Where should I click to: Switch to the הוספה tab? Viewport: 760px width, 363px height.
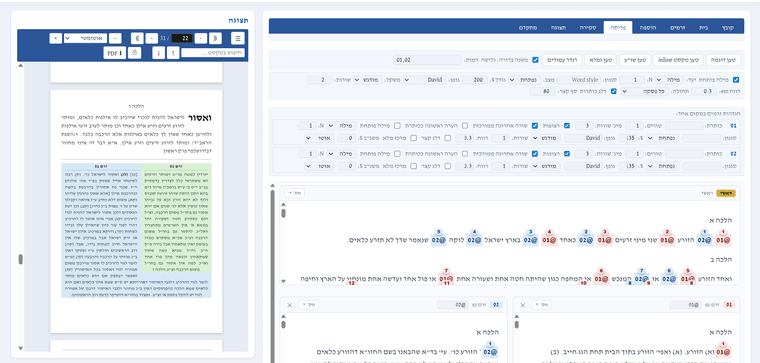click(649, 28)
